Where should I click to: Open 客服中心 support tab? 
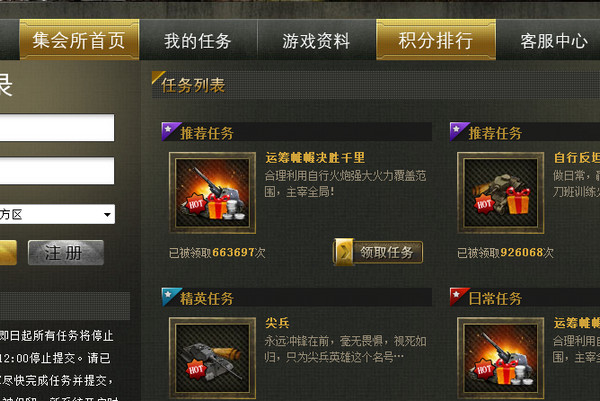[x=554, y=41]
